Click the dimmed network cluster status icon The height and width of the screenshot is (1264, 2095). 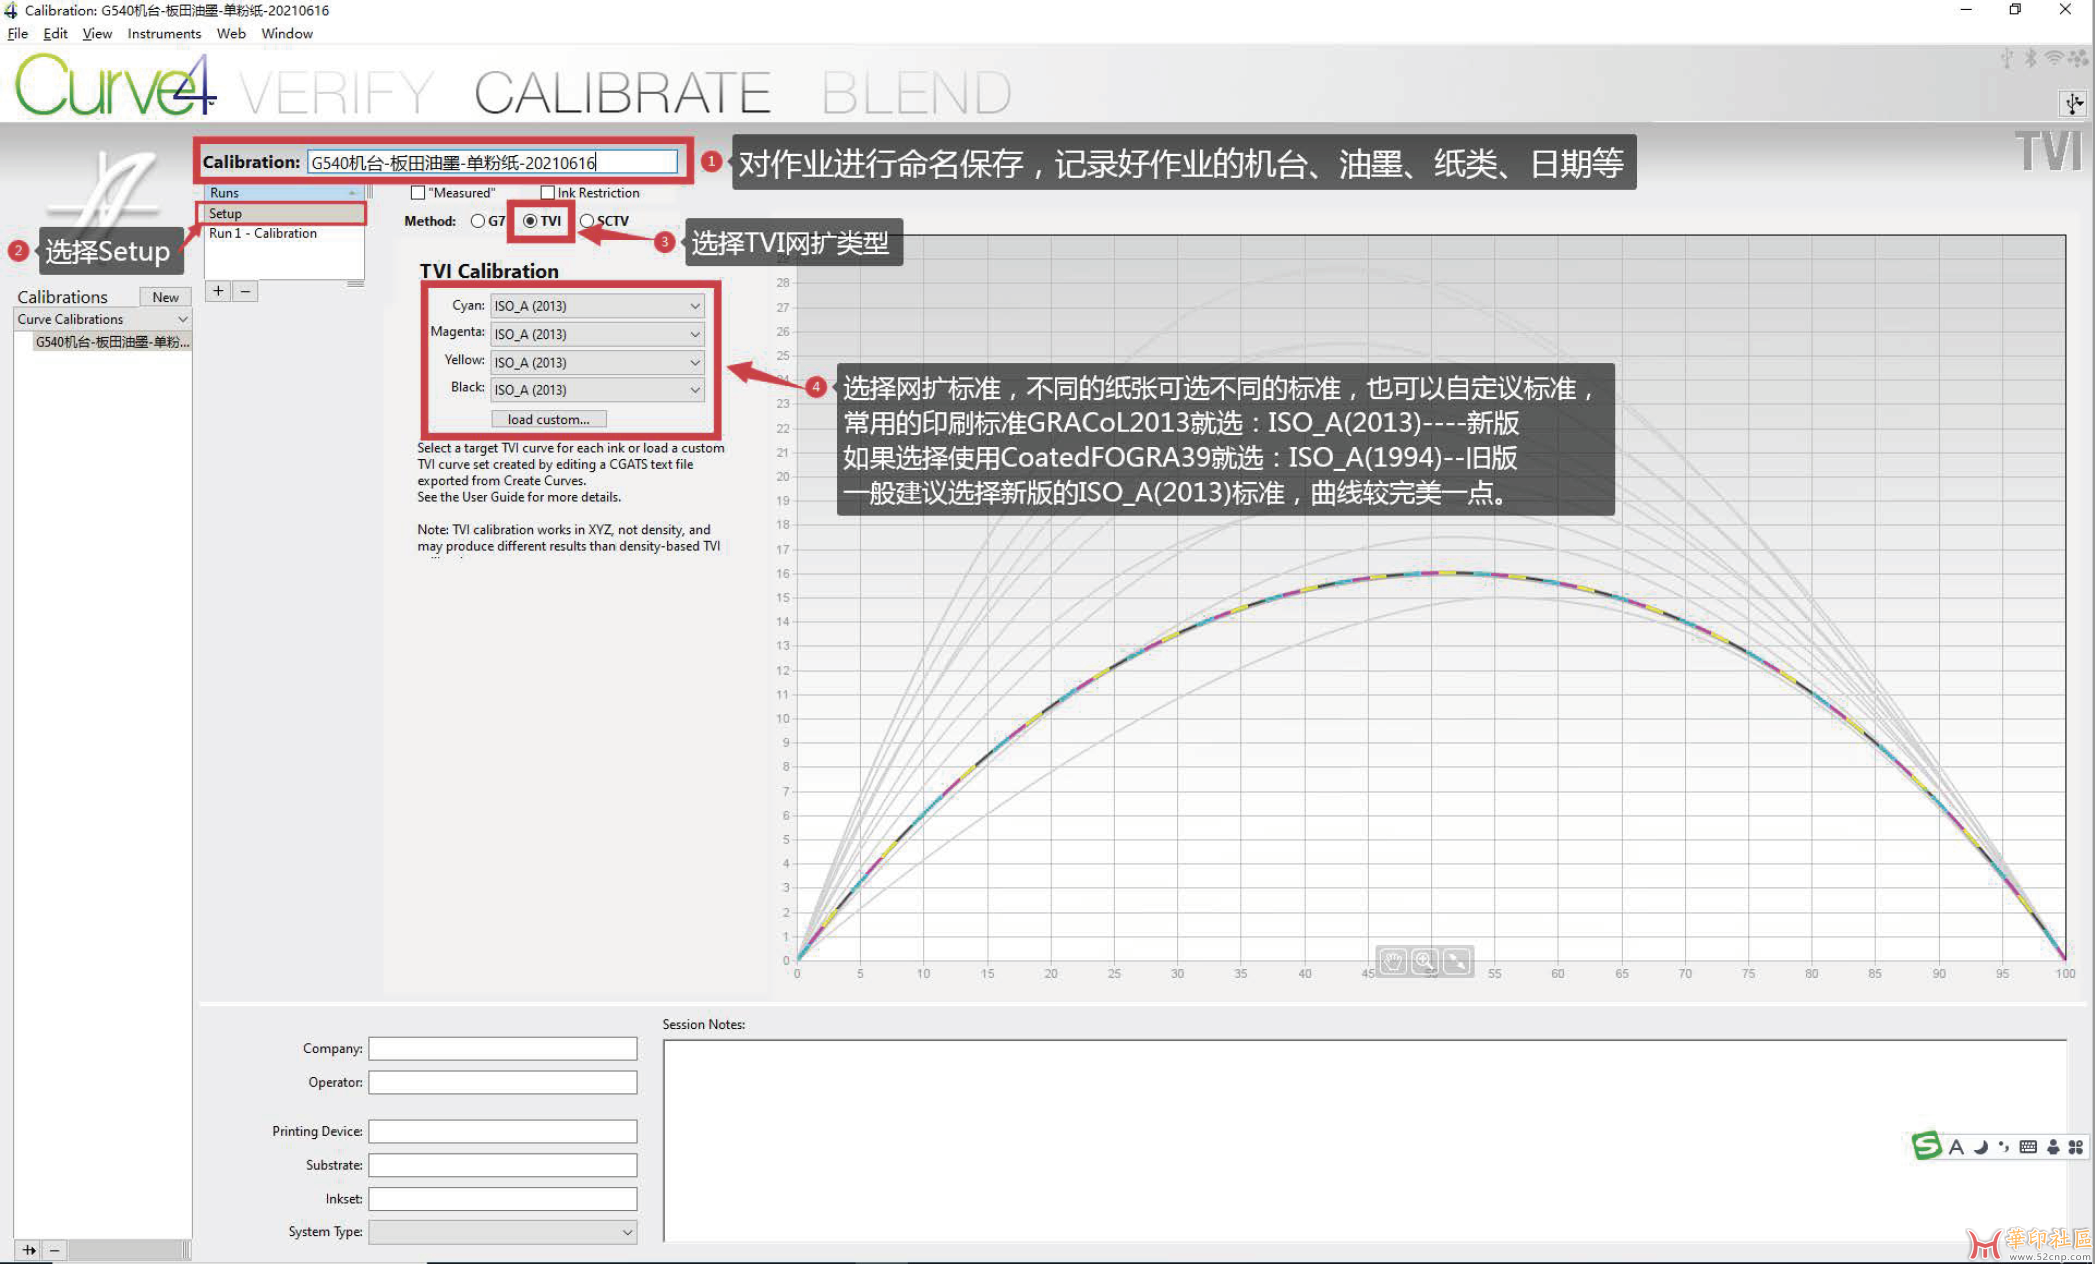[2078, 58]
